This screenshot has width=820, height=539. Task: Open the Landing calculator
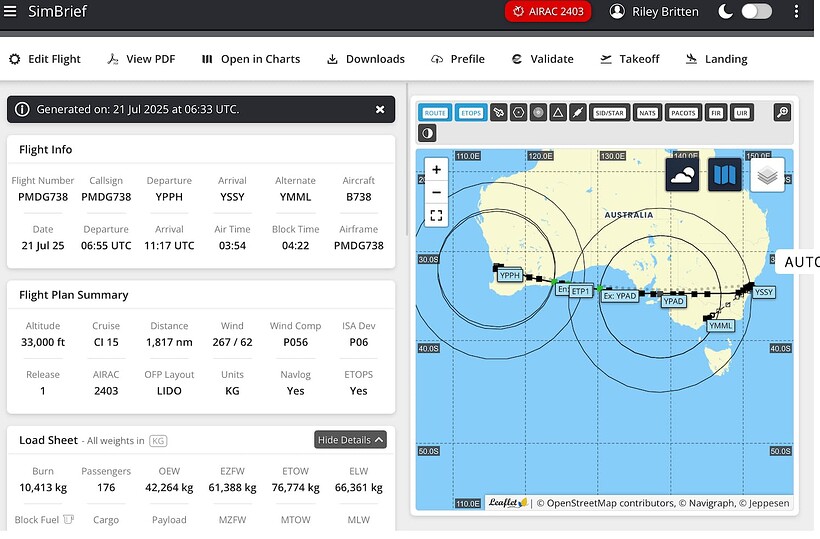pos(716,59)
